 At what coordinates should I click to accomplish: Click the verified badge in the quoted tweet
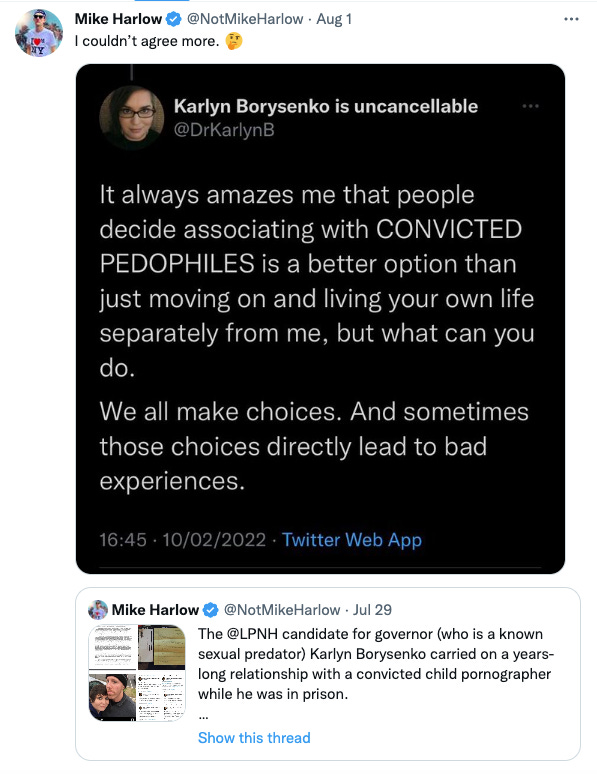[211, 610]
